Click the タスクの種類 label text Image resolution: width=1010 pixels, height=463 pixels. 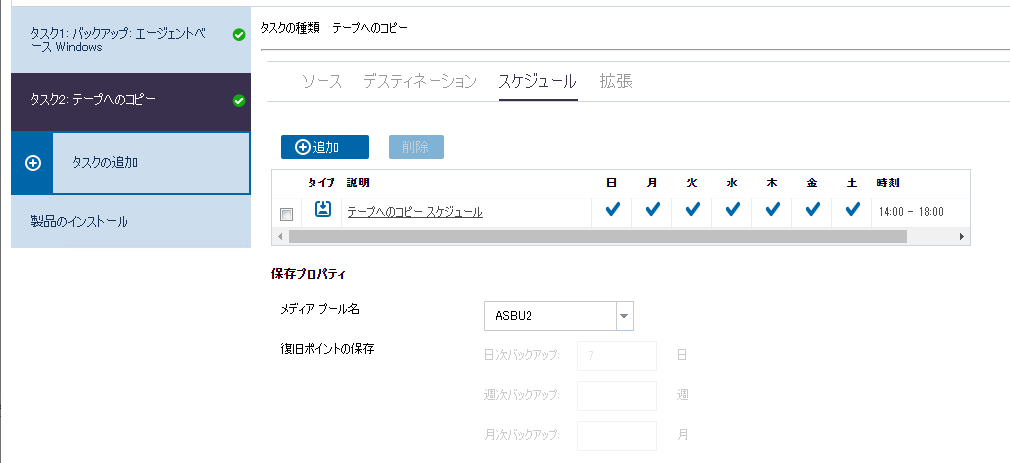290,28
